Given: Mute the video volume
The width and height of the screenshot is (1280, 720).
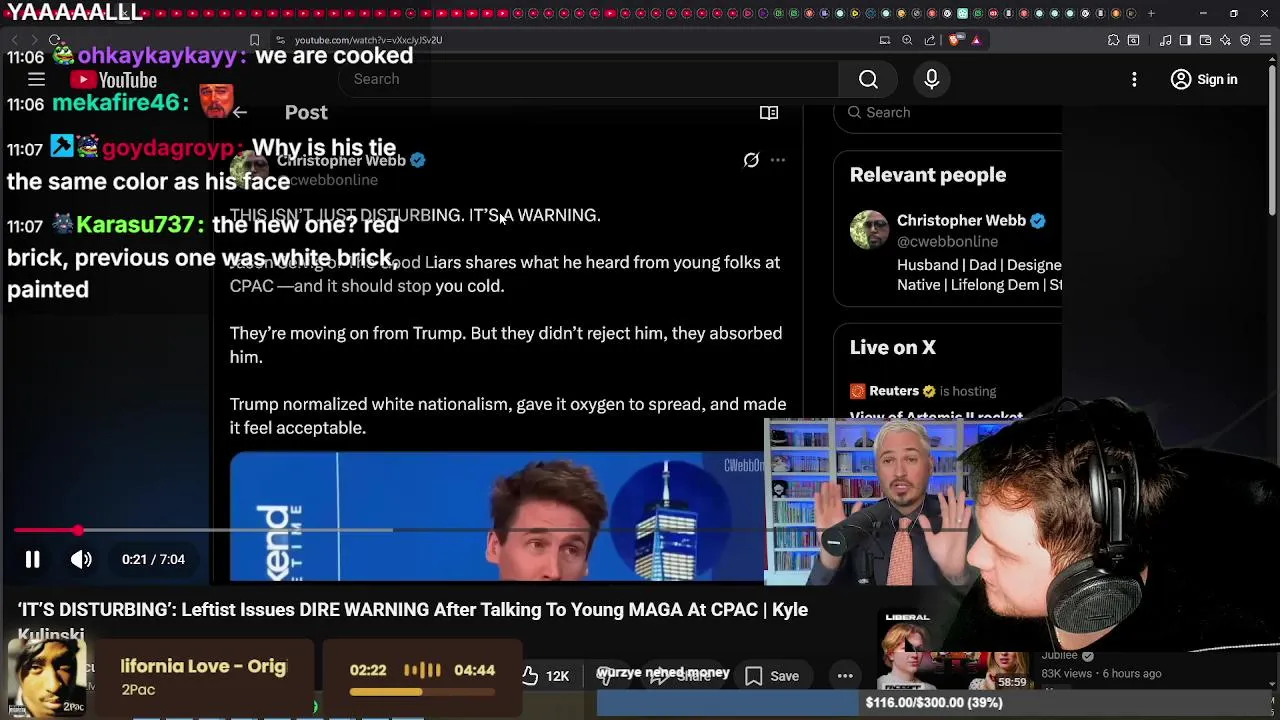Looking at the screenshot, I should tap(81, 560).
